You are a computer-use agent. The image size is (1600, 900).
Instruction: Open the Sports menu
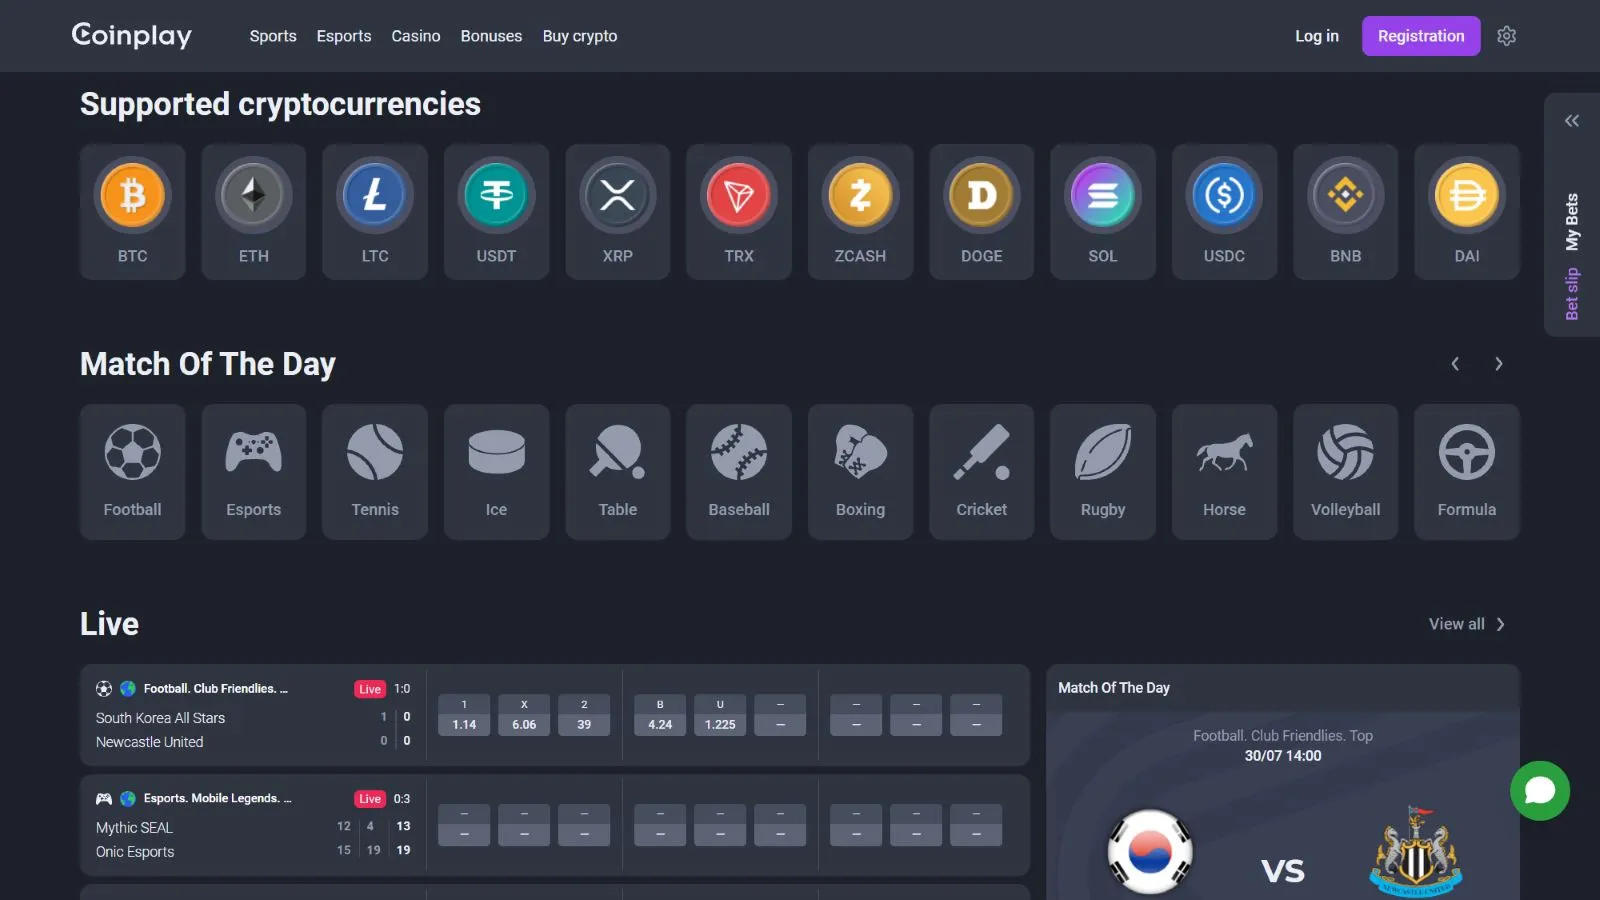click(273, 36)
